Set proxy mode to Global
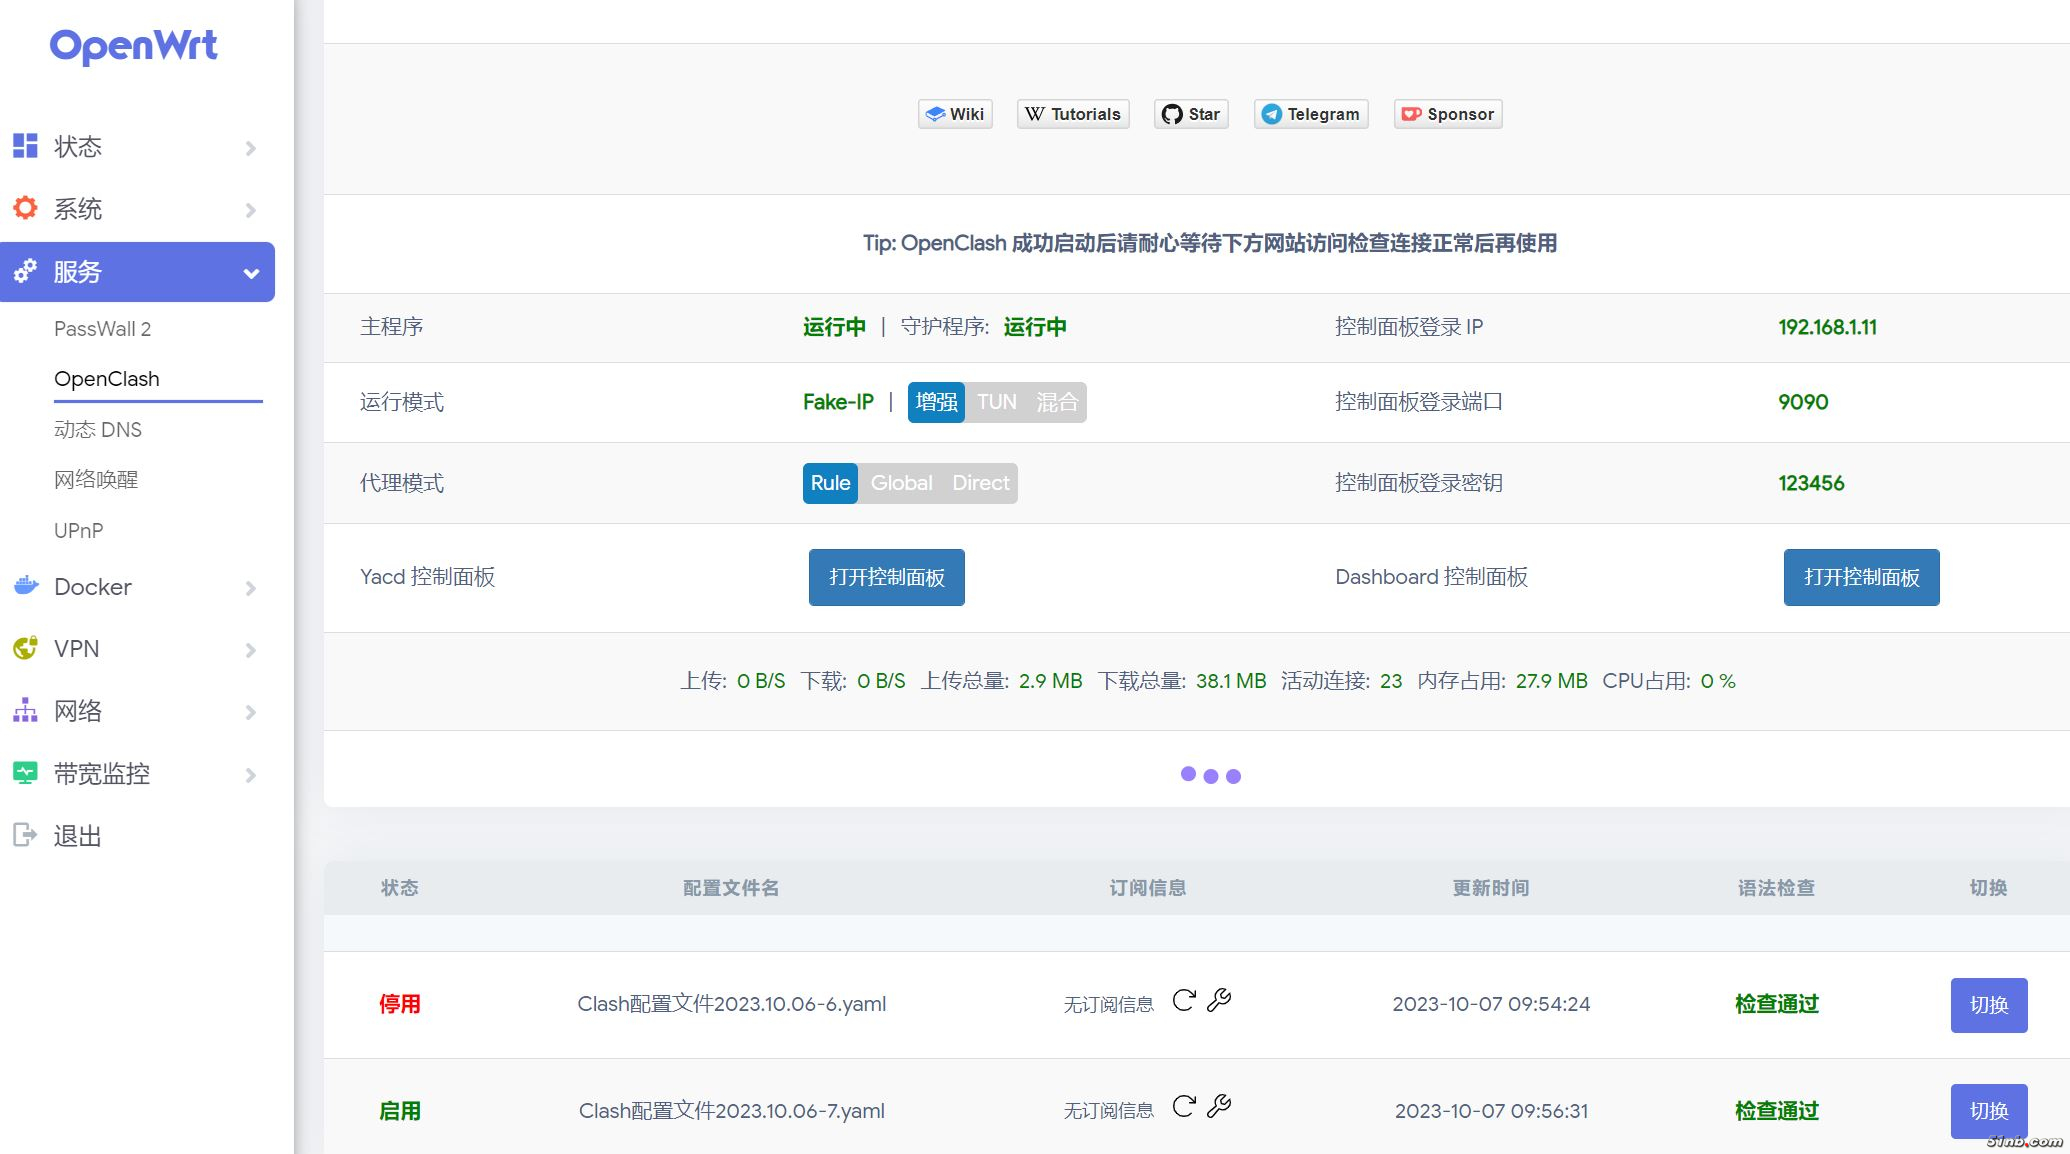 pyautogui.click(x=901, y=483)
